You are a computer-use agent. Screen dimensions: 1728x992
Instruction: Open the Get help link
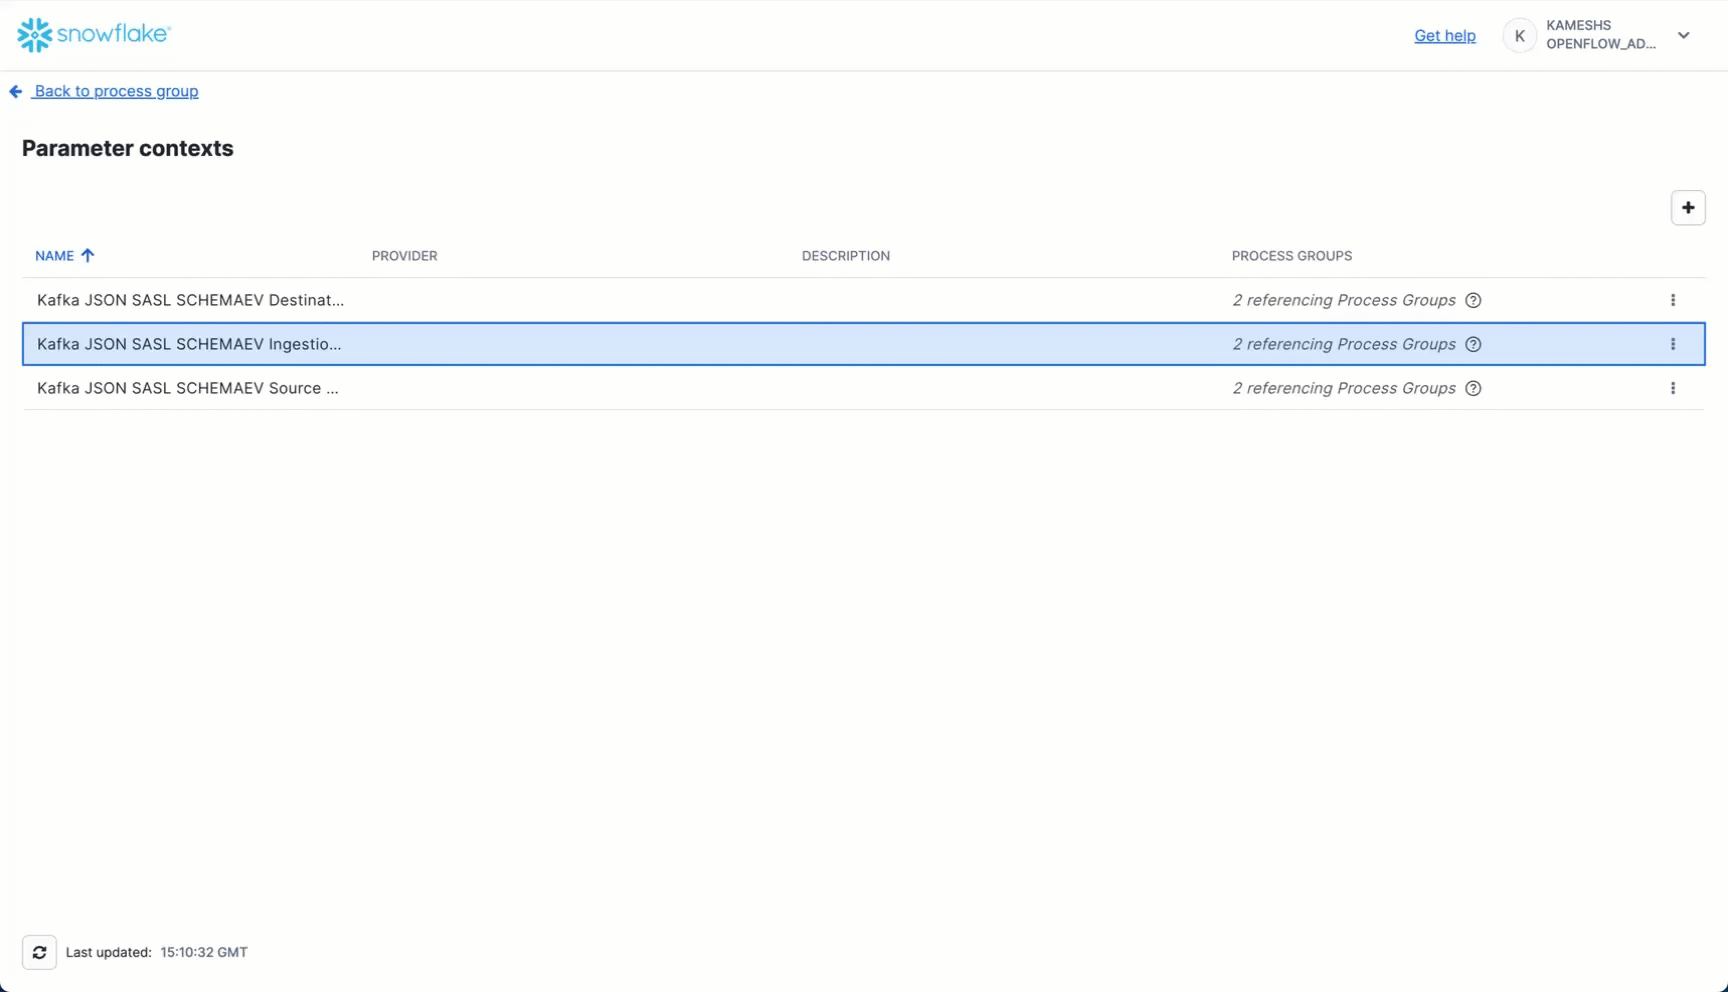coord(1444,35)
